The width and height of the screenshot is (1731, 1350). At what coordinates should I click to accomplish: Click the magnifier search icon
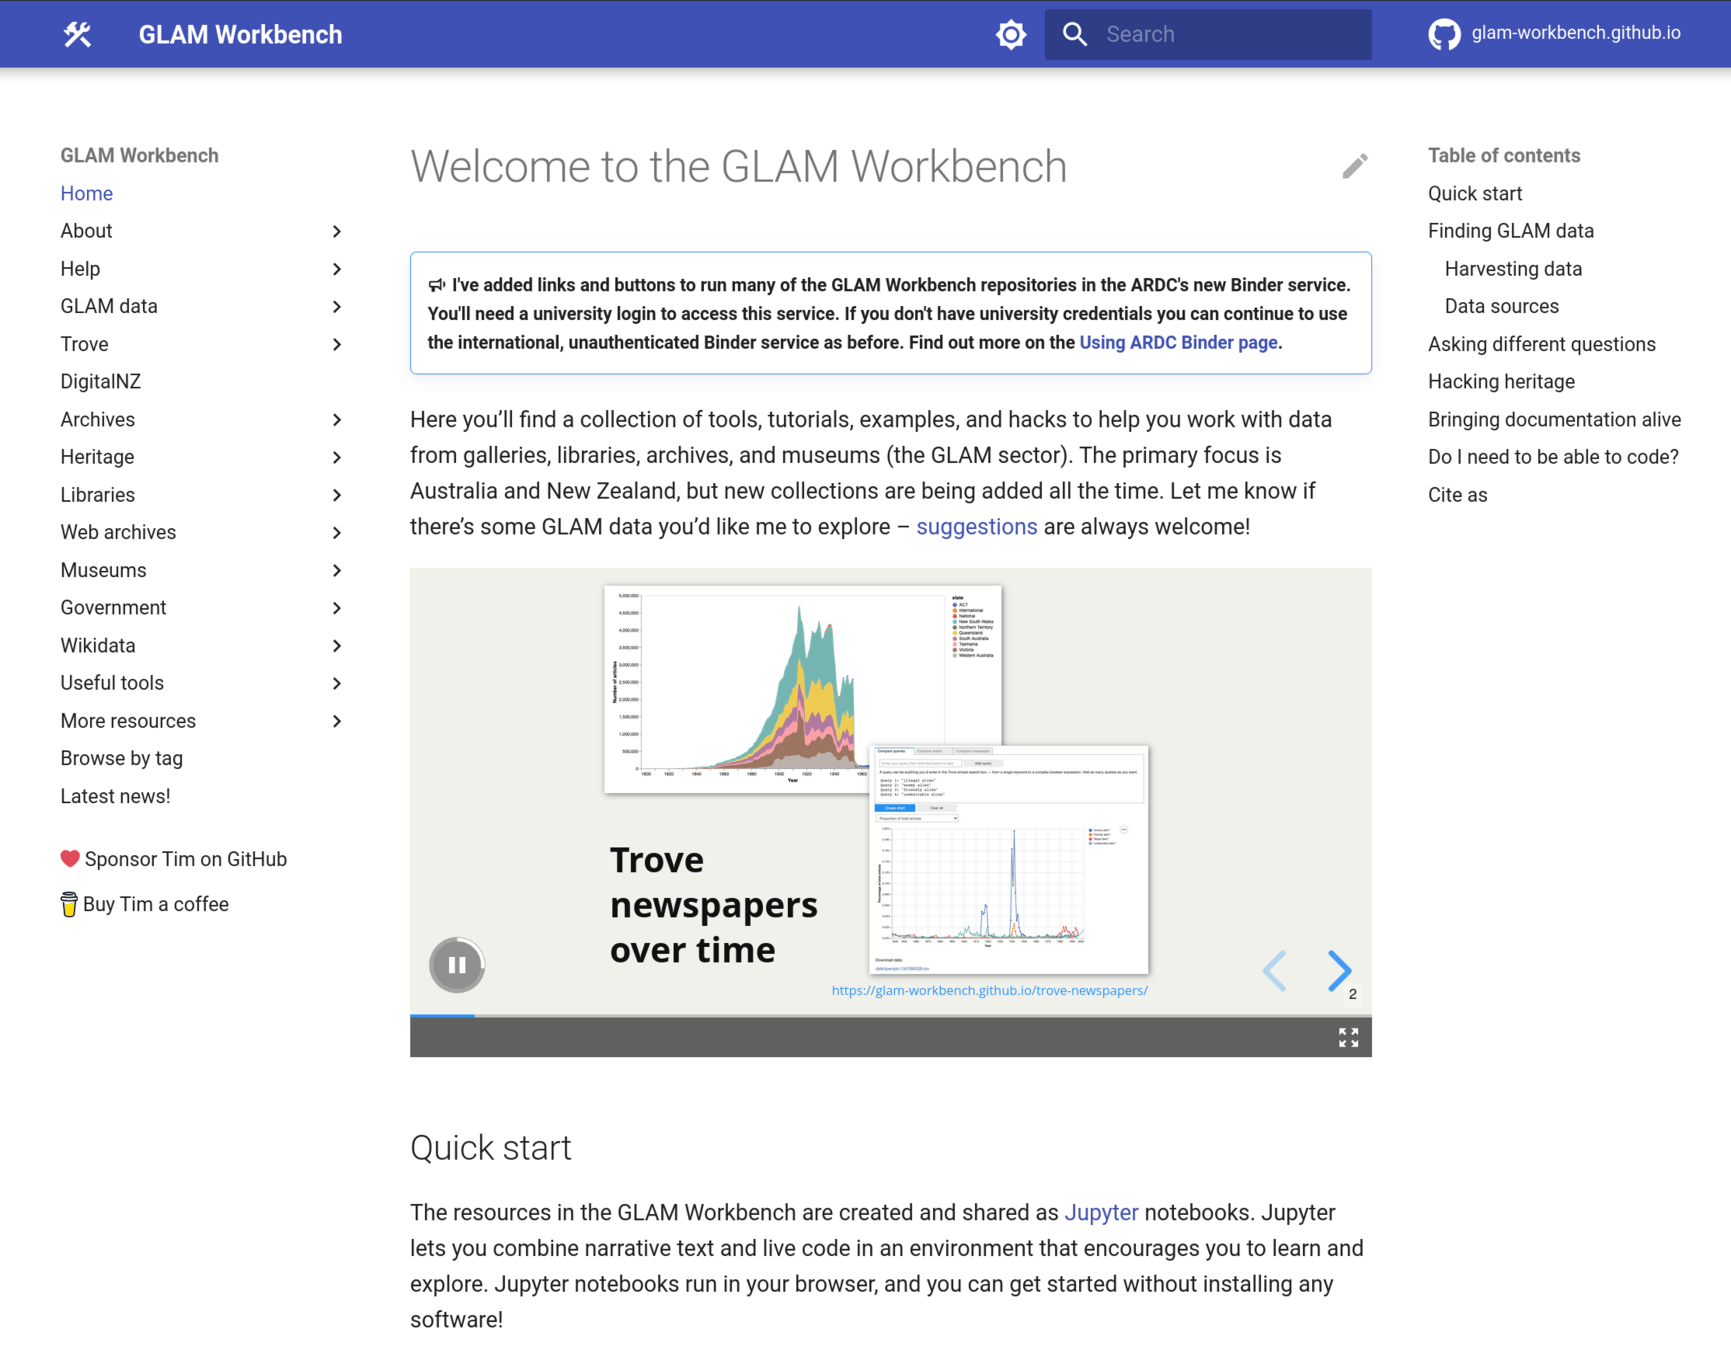pos(1075,34)
